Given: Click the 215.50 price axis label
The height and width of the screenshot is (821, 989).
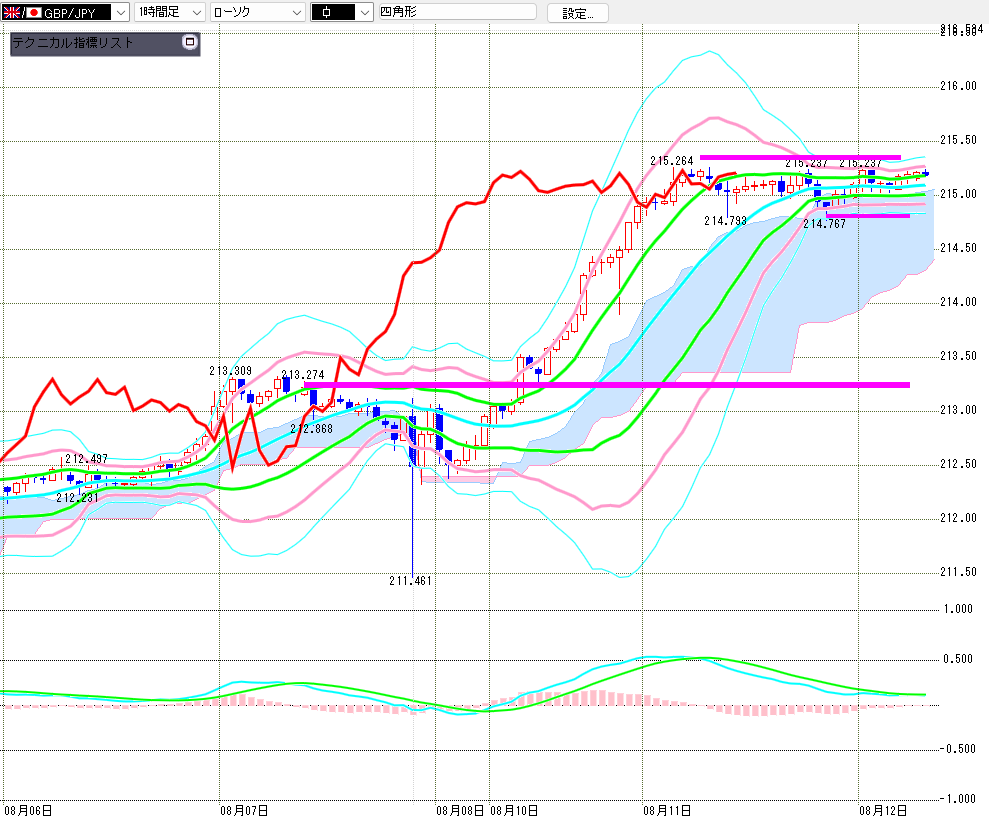Looking at the screenshot, I should 958,140.
